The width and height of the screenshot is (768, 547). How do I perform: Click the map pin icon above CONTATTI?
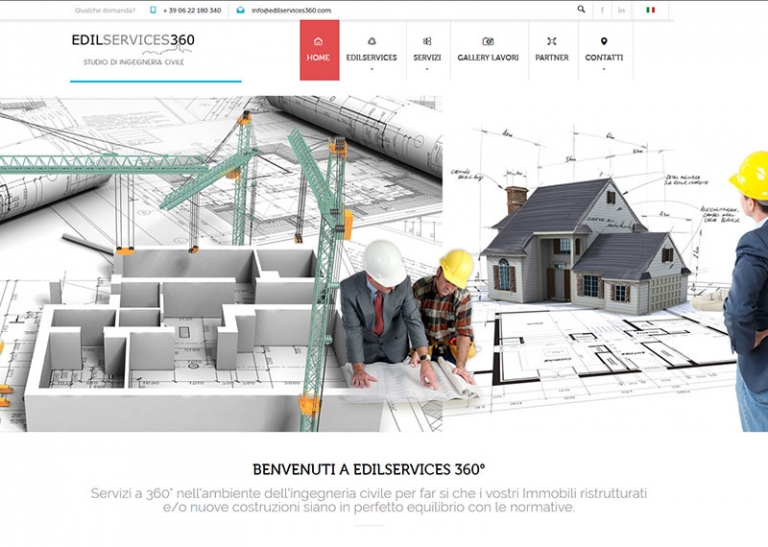(604, 41)
